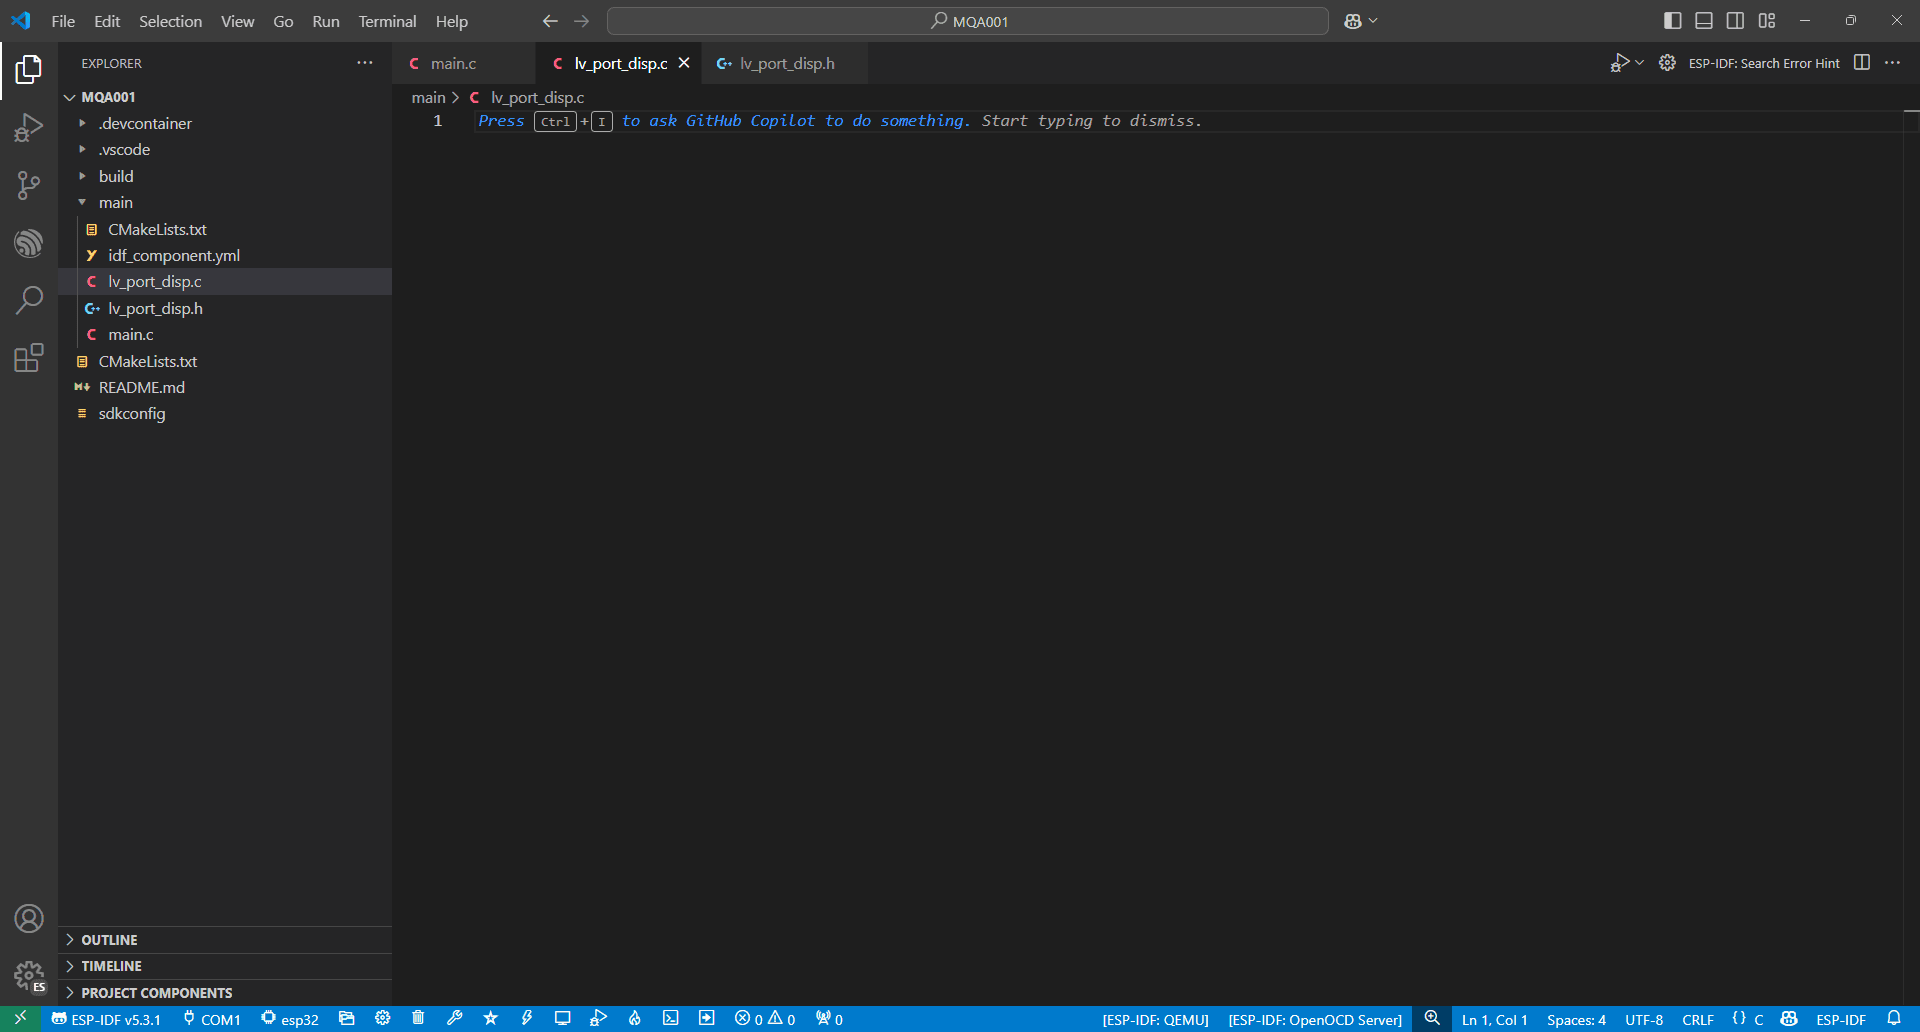Flash device using lightning icon
1920x1032 pixels.
point(527,1019)
